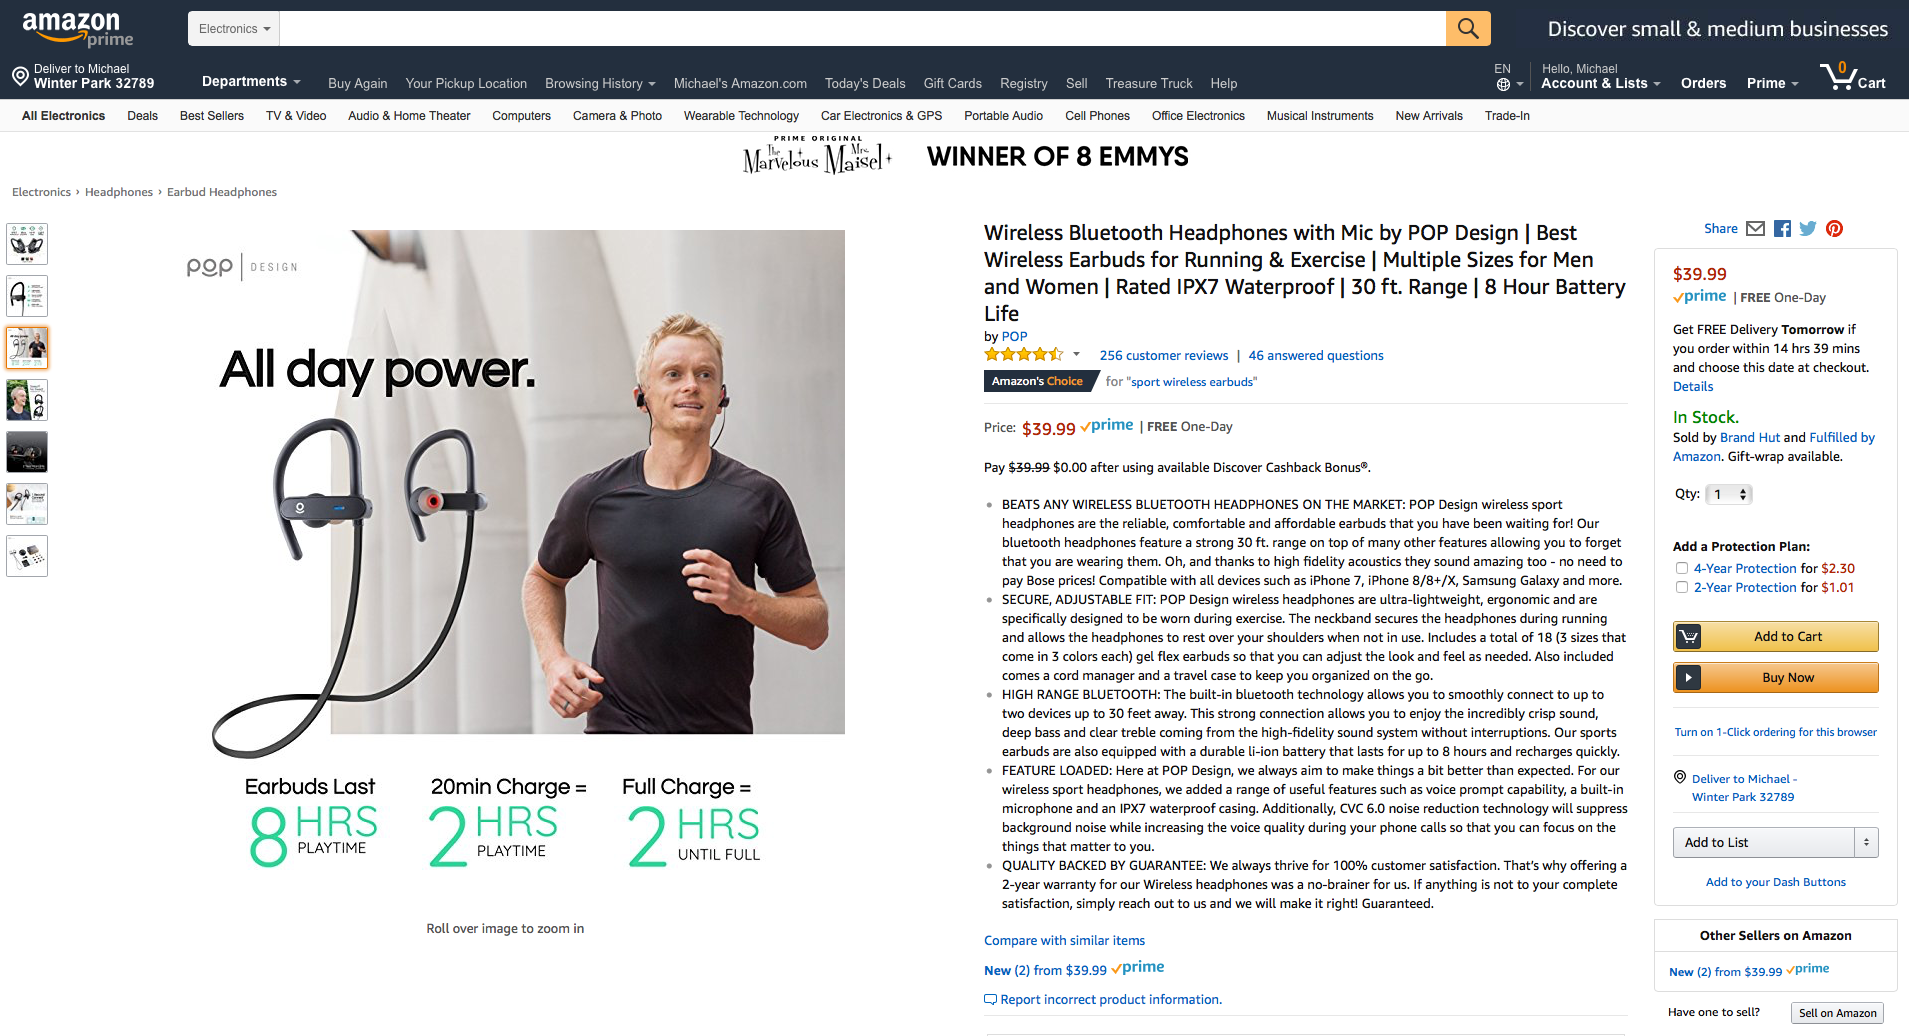The image size is (1909, 1036).
Task: Share product on Twitter icon
Action: click(1808, 229)
